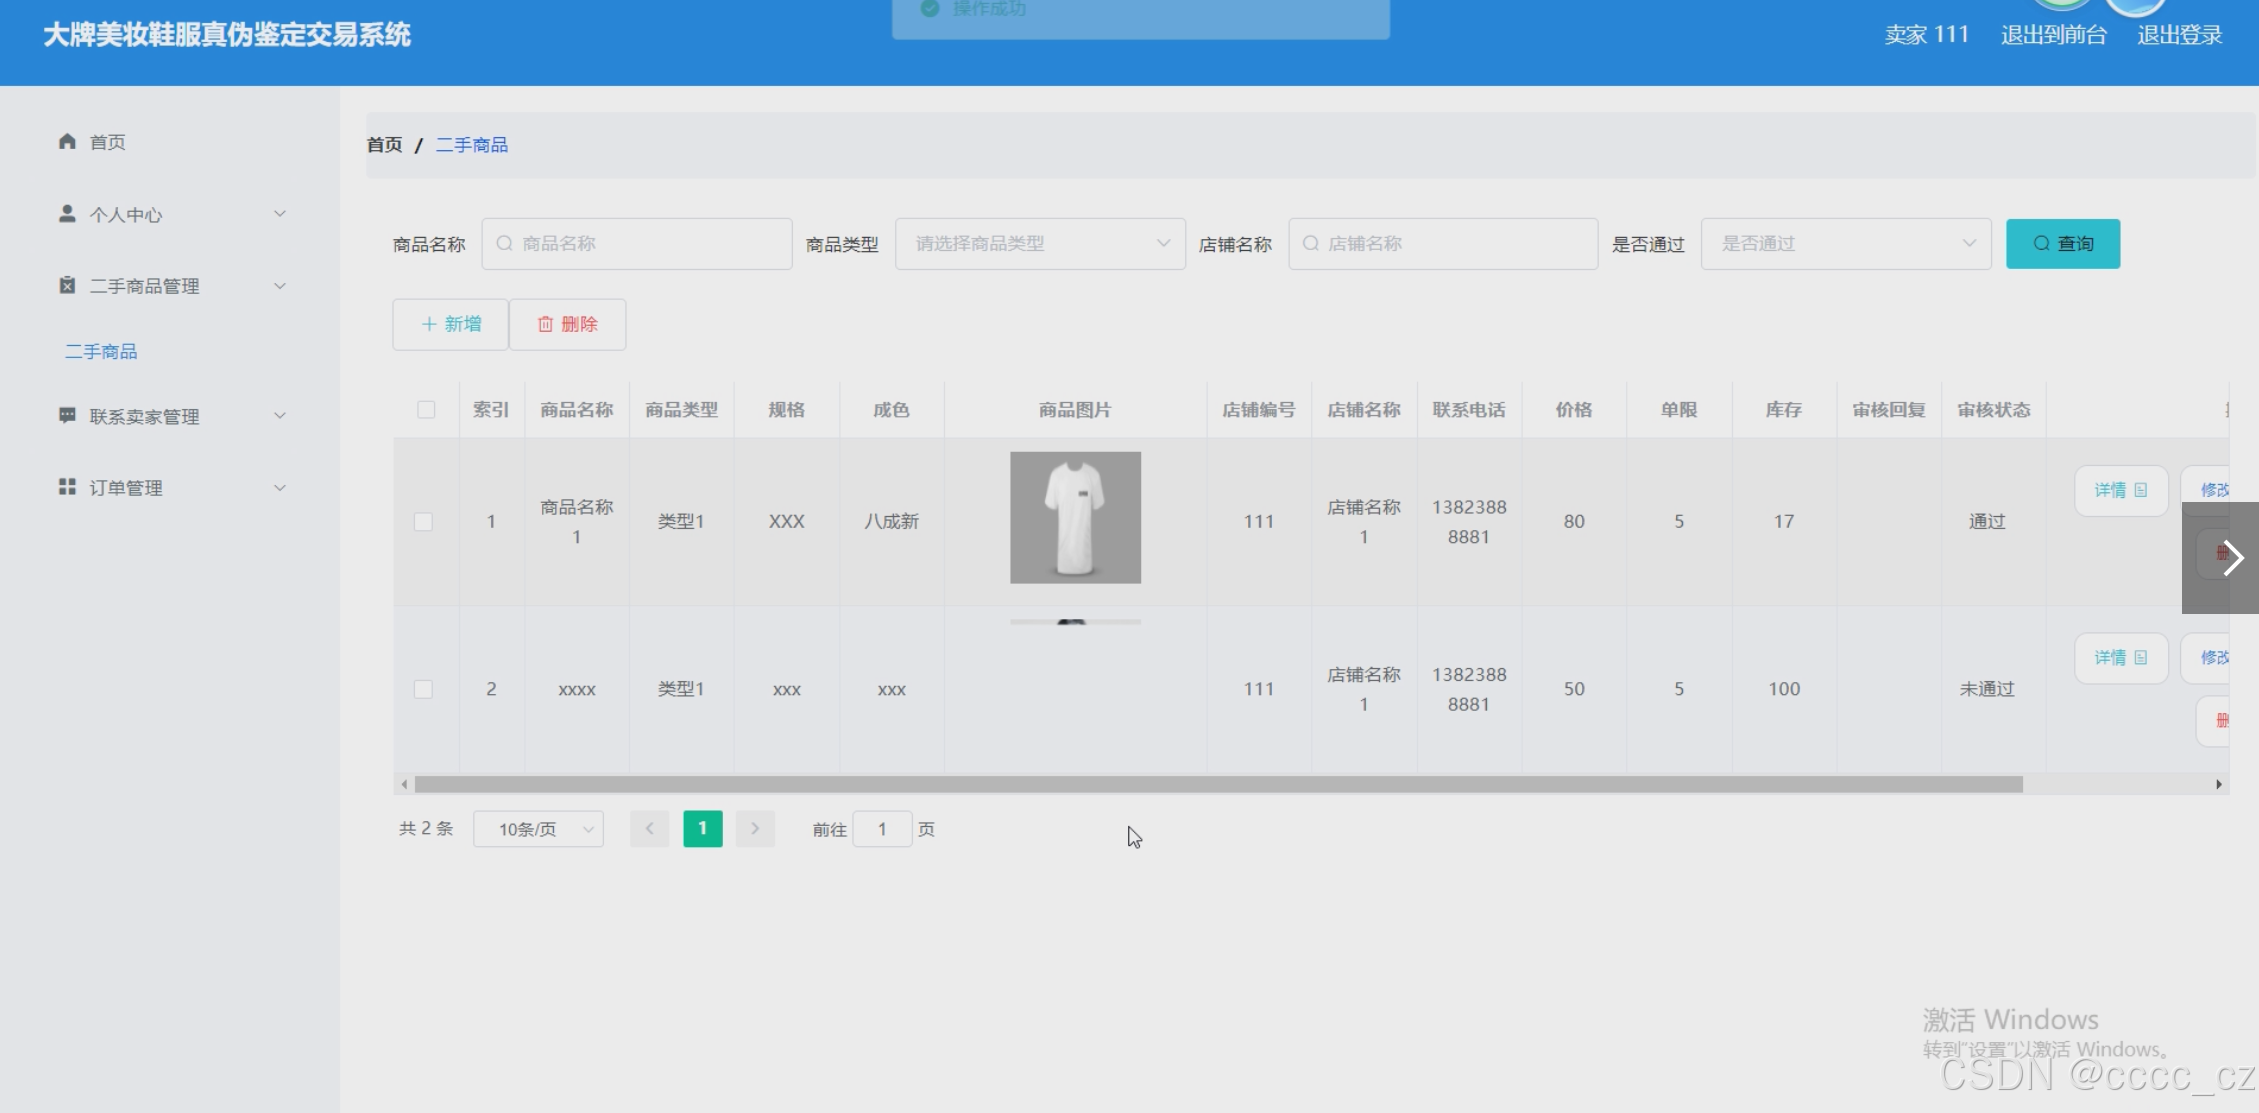Click the grid icon beside 订单管理
The height and width of the screenshot is (1113, 2259).
[67, 487]
